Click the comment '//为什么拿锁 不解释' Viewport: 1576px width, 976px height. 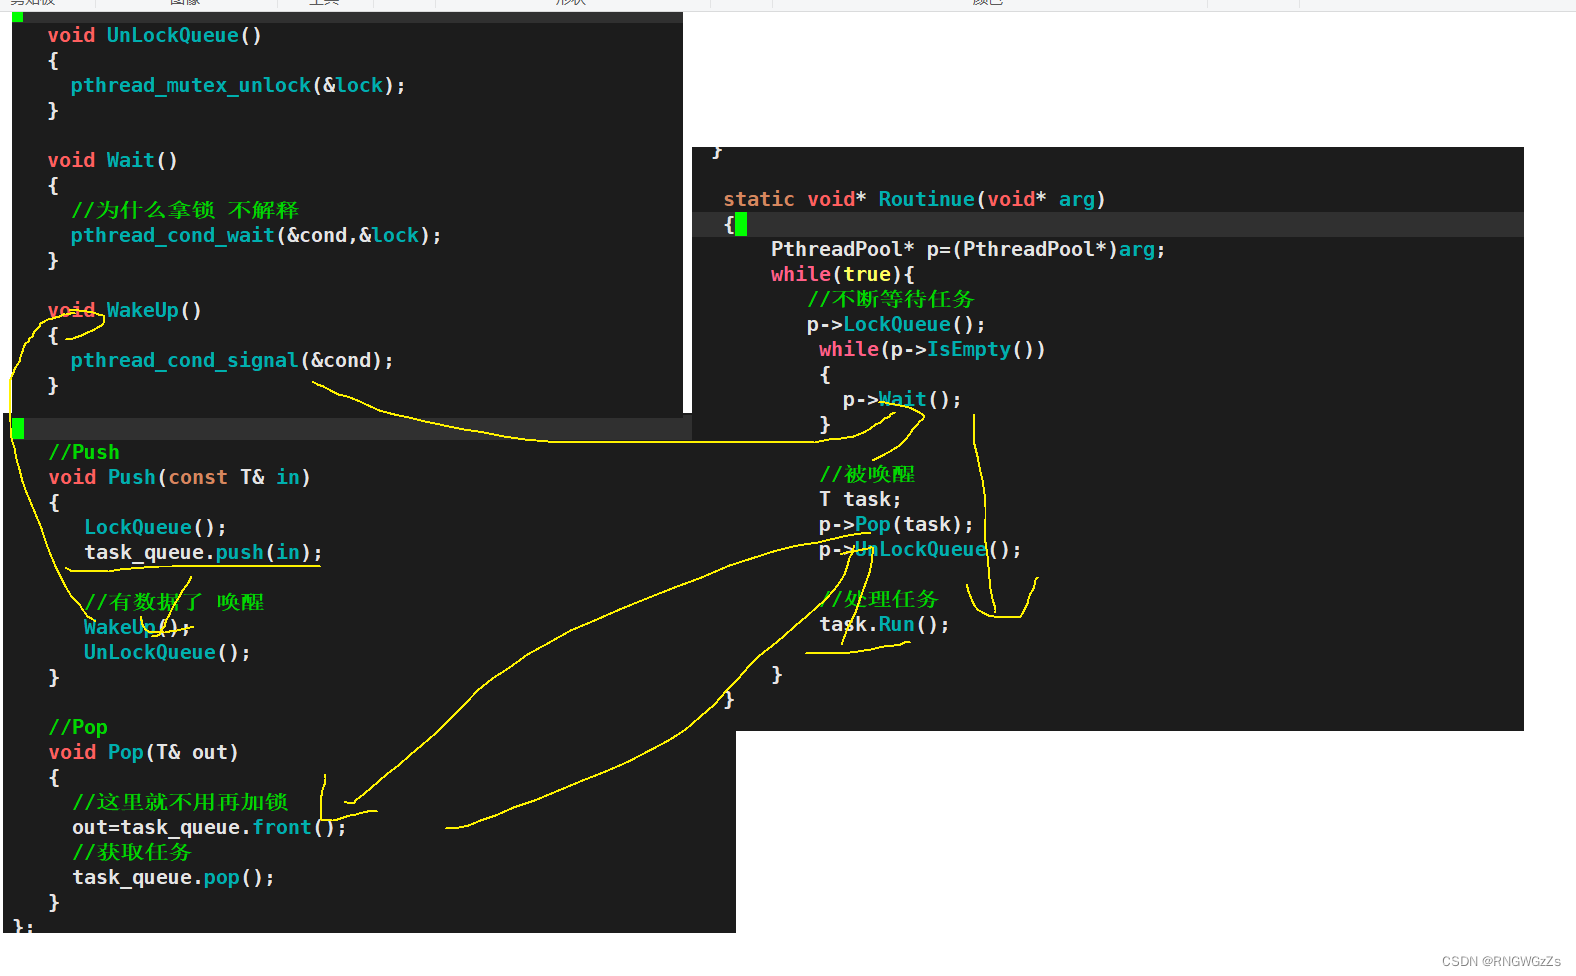click(185, 210)
